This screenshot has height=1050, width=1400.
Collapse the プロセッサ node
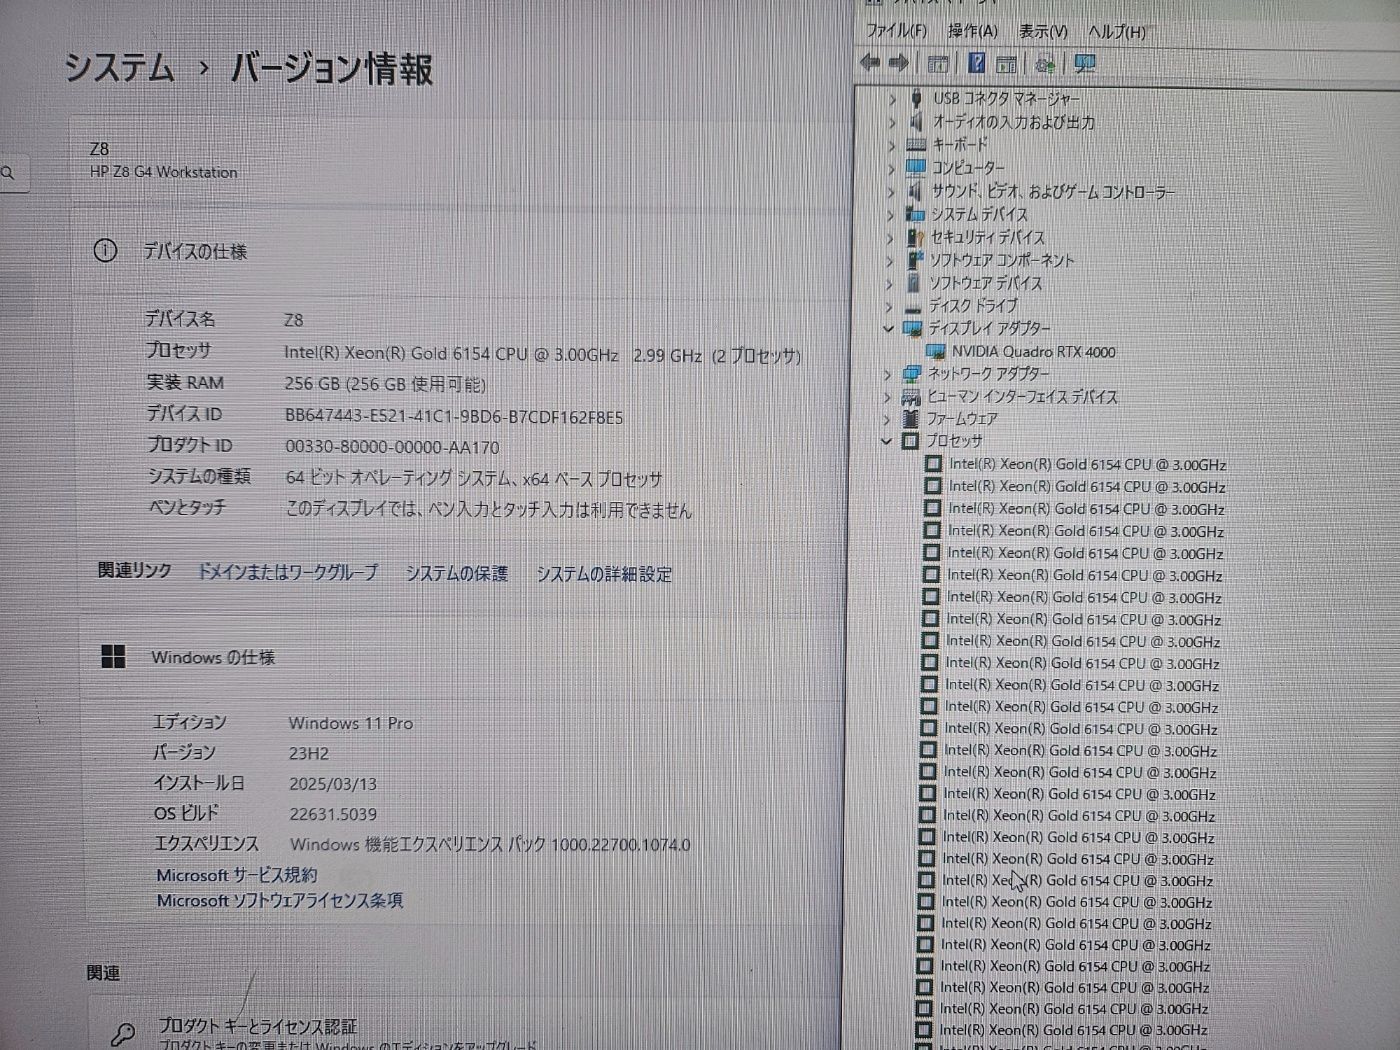coord(887,441)
